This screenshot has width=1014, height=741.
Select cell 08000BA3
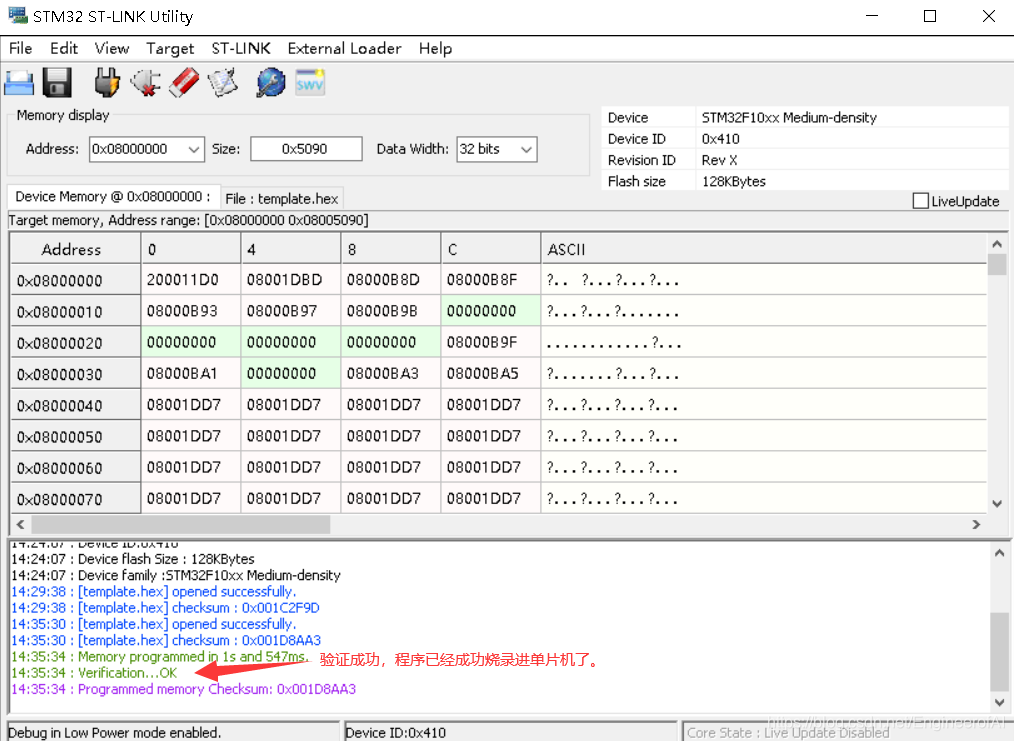coord(391,373)
